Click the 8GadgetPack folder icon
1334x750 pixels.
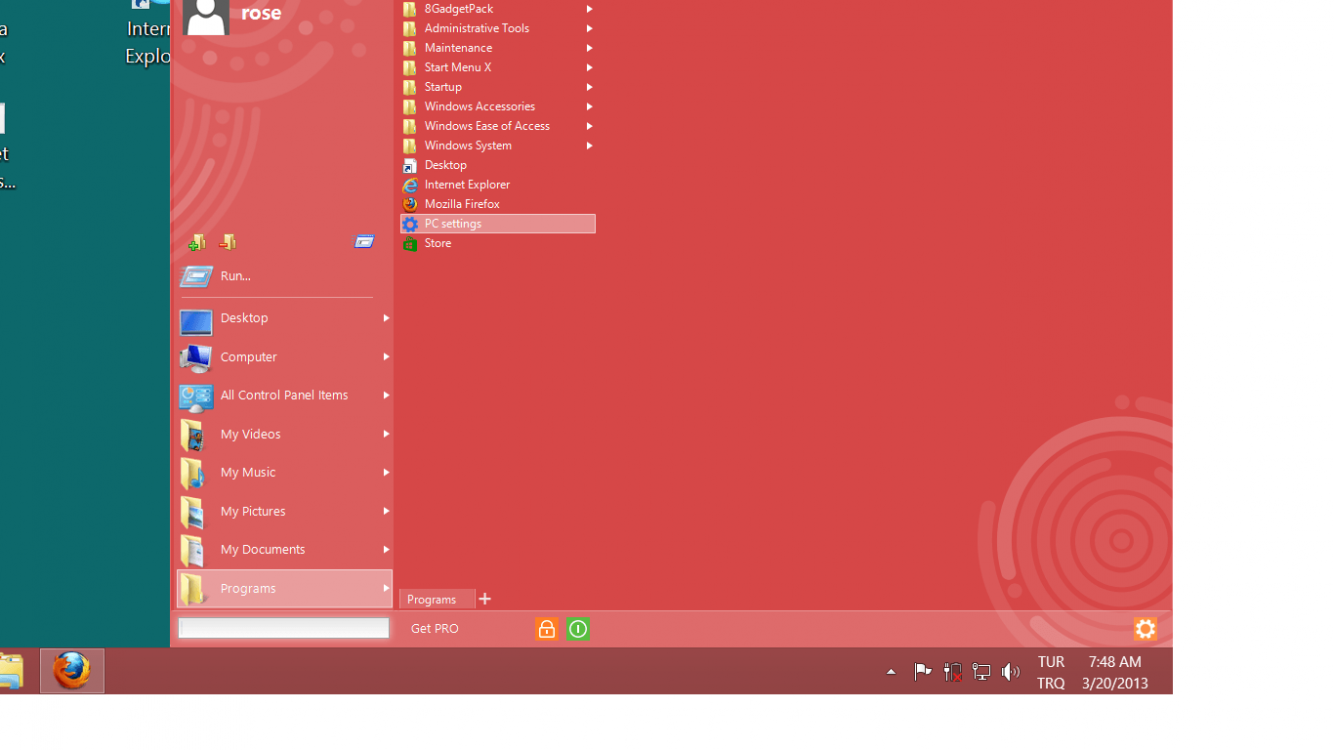point(410,9)
